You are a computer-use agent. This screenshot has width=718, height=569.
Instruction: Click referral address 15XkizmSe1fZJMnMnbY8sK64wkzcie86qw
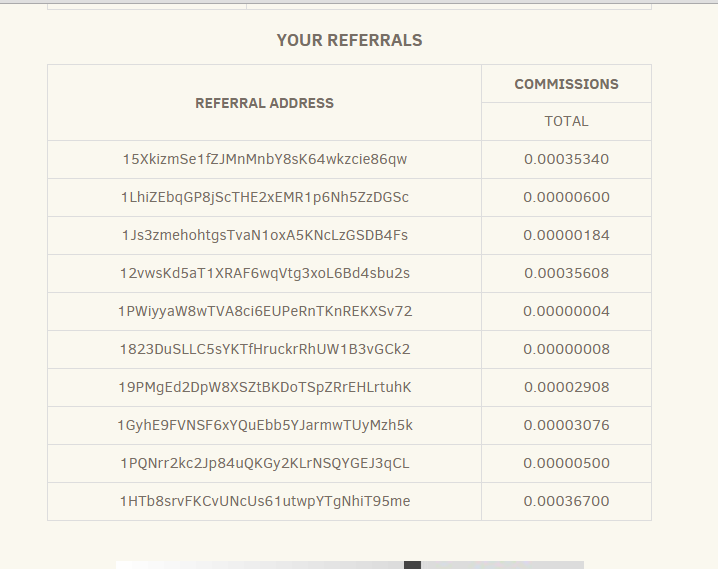click(x=265, y=160)
